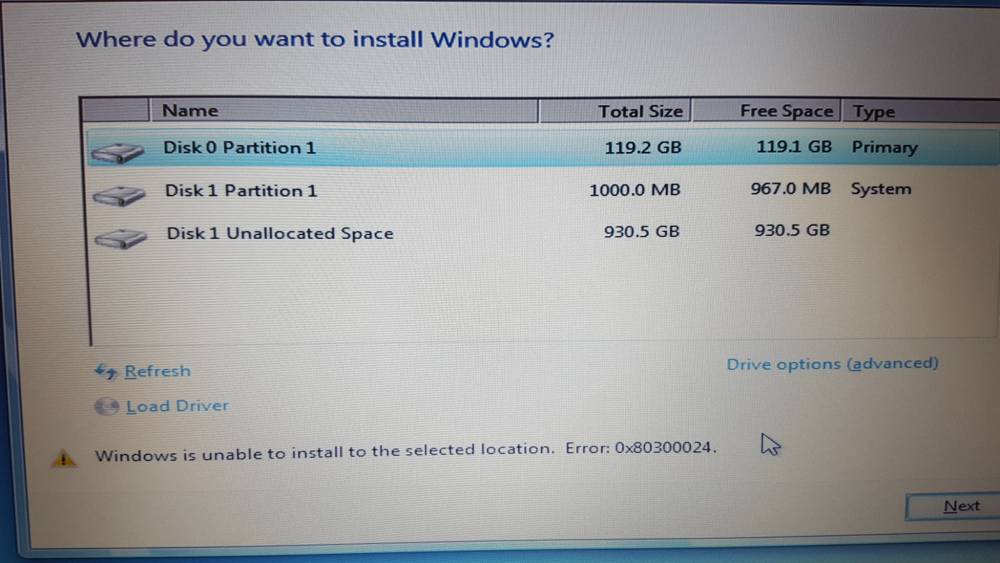
Task: Click the Primary type cell
Action: pos(885,148)
